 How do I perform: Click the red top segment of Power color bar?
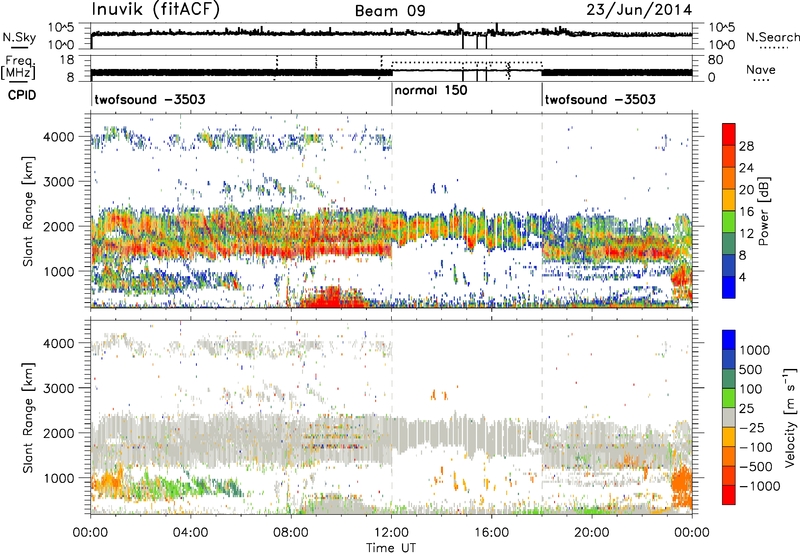(729, 134)
